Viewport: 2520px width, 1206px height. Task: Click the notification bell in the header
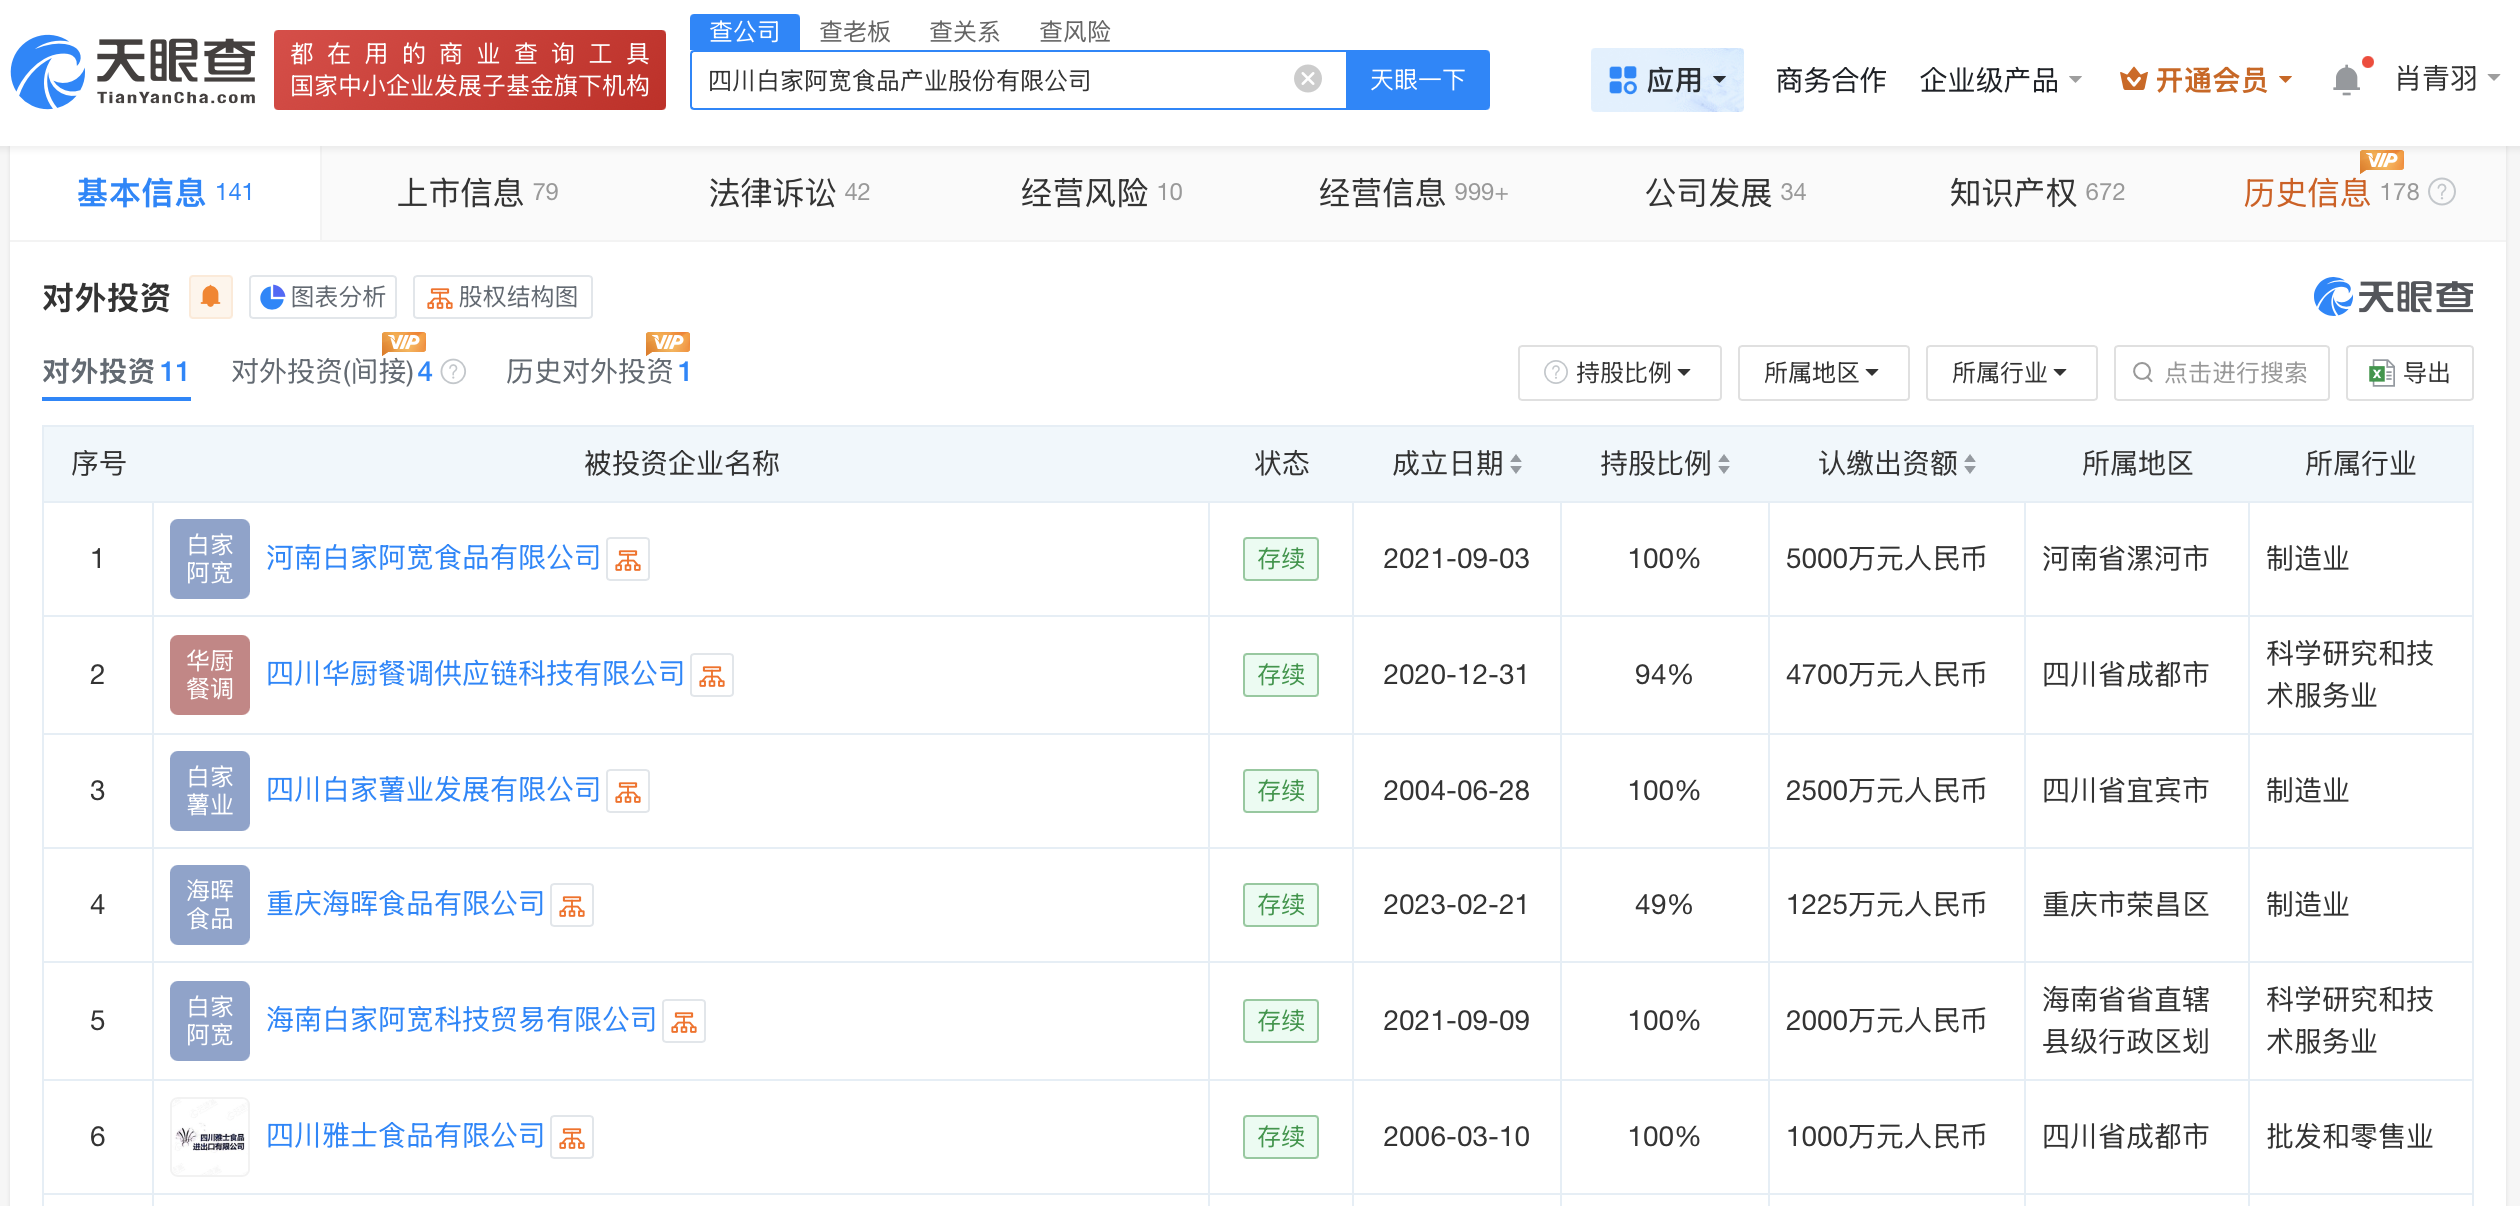tap(2346, 80)
